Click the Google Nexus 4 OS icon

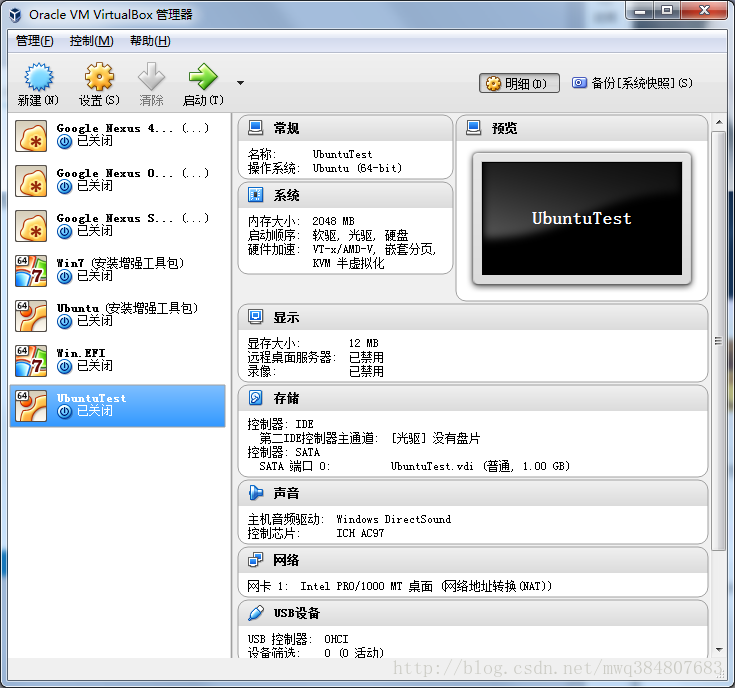click(x=31, y=136)
